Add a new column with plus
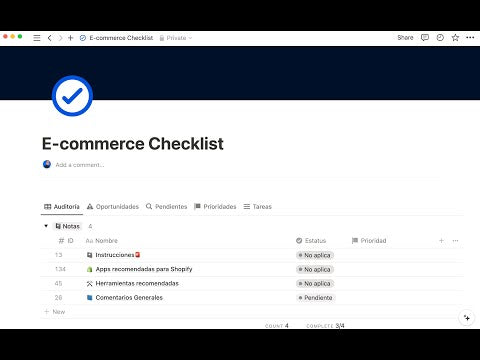This screenshot has height=360, width=480. [x=441, y=240]
